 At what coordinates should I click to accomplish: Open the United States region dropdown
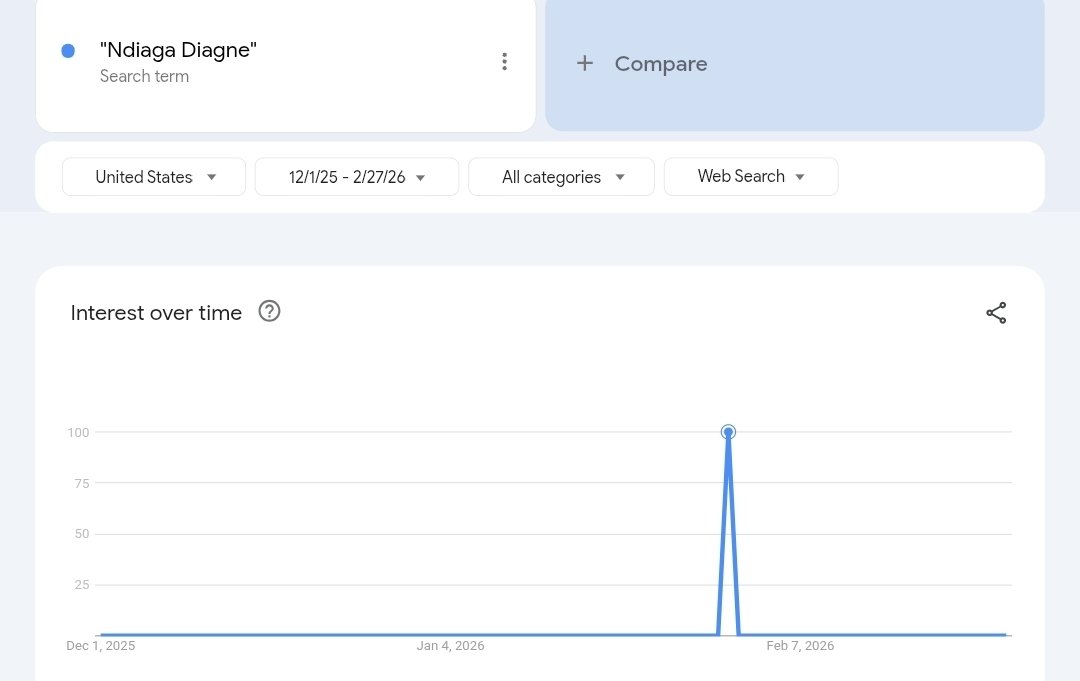[x=154, y=177]
